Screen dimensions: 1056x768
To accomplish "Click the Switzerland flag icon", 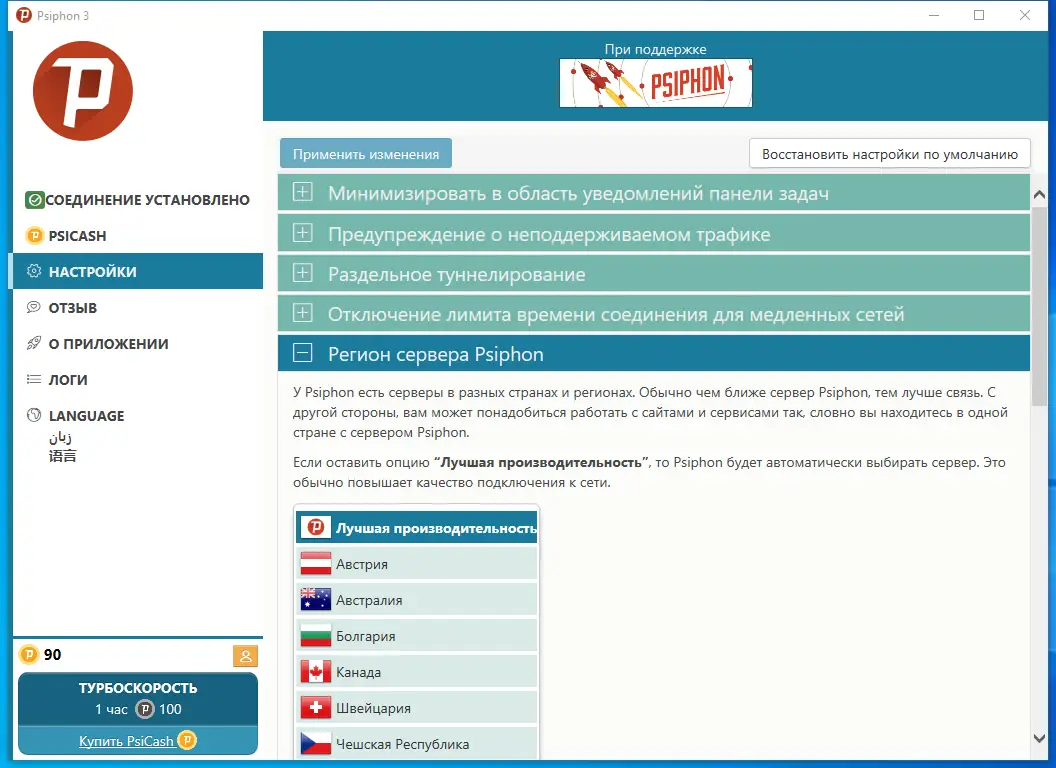I will click(316, 707).
